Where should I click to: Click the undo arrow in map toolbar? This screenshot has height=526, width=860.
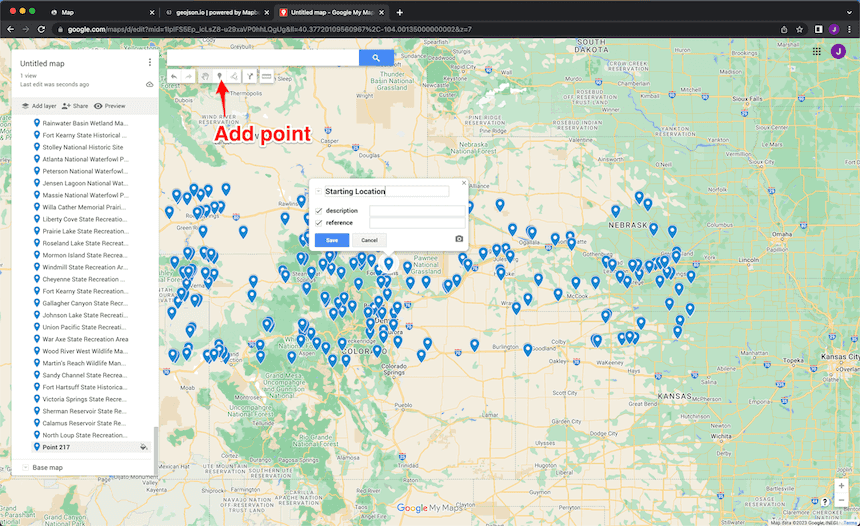coord(174,77)
